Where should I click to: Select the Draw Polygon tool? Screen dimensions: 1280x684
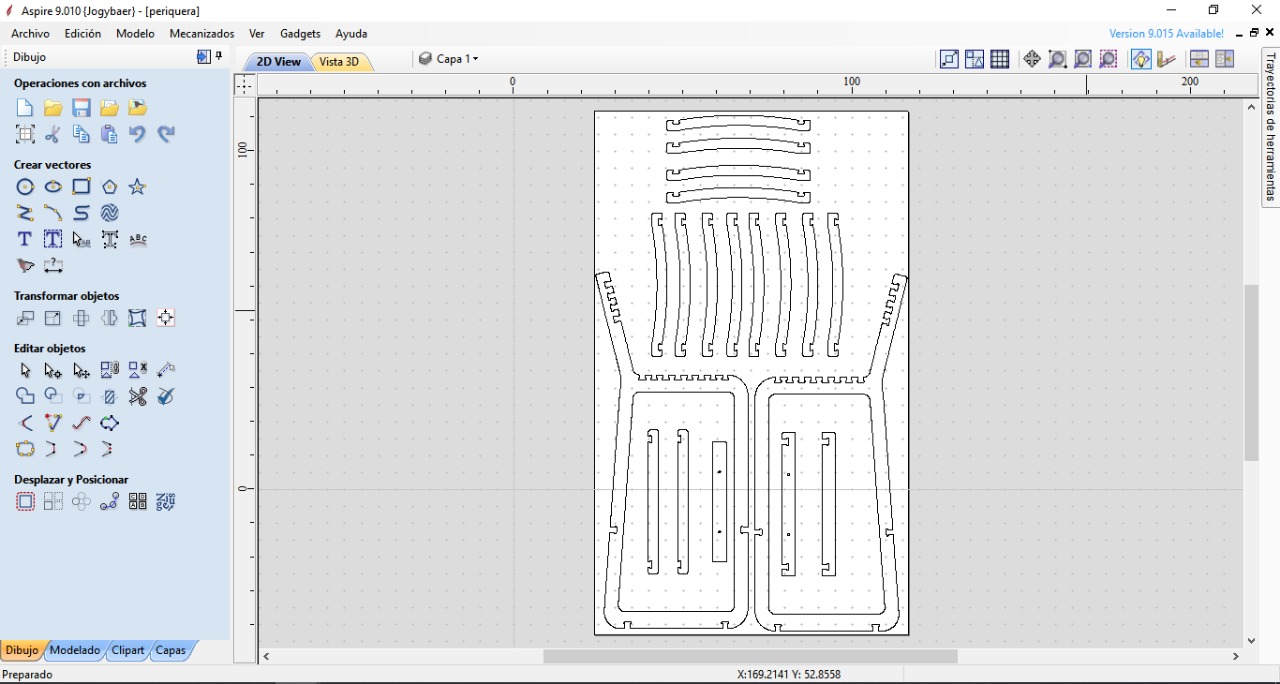pyautogui.click(x=109, y=187)
